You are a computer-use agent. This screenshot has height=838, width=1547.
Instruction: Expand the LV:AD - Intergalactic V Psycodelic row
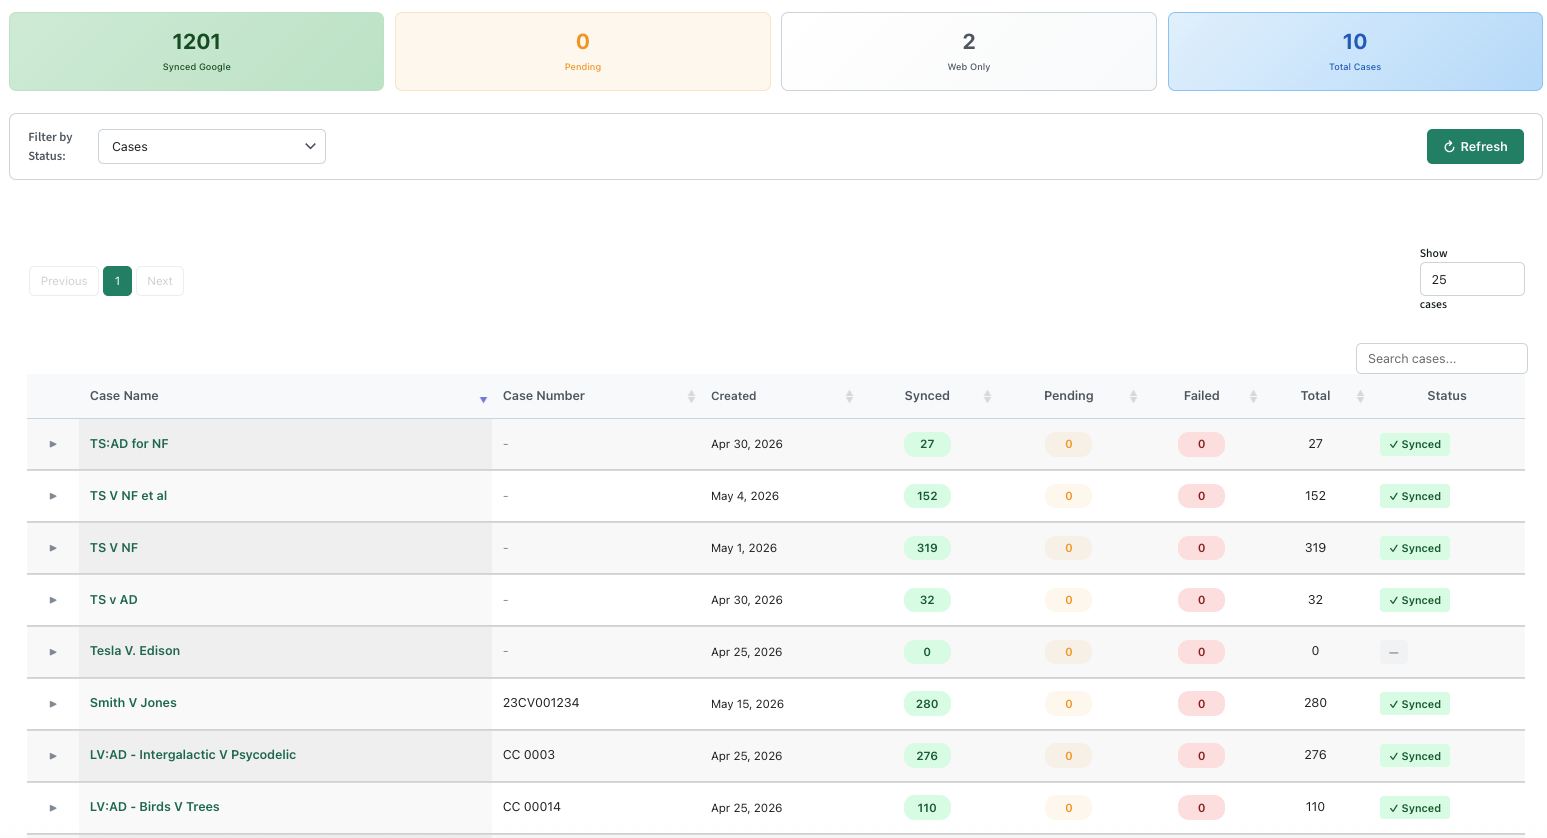pos(53,756)
